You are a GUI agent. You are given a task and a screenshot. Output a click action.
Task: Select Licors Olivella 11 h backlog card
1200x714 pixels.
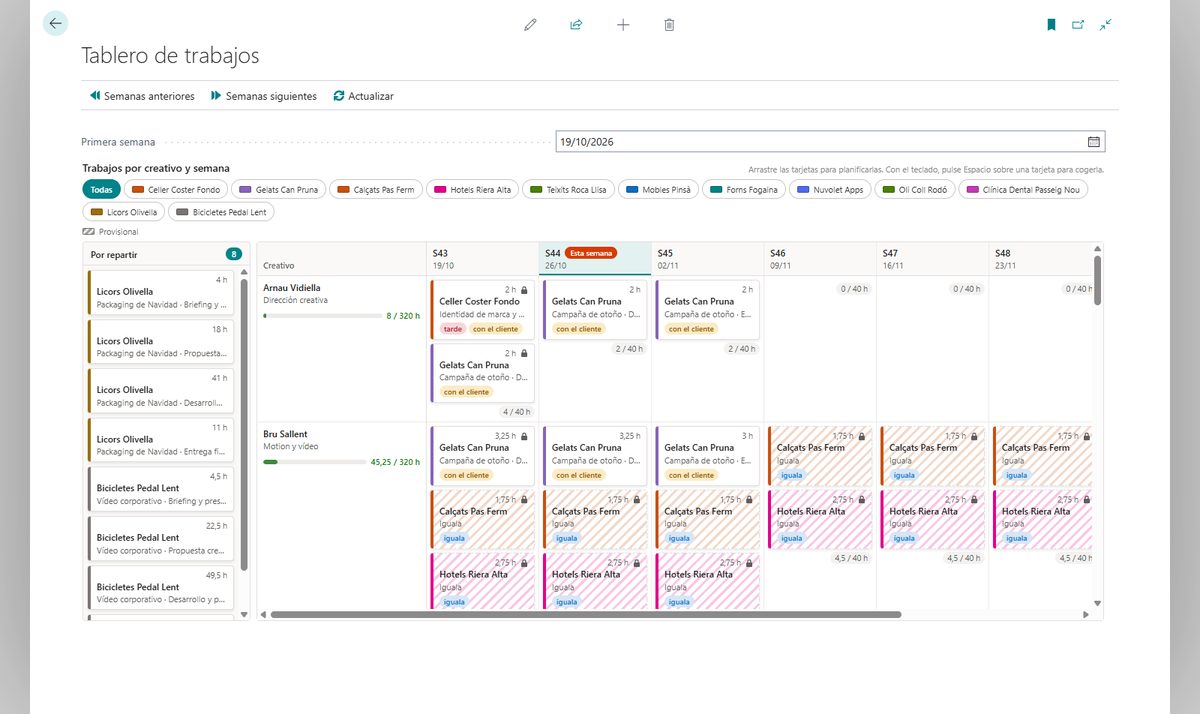click(160, 440)
